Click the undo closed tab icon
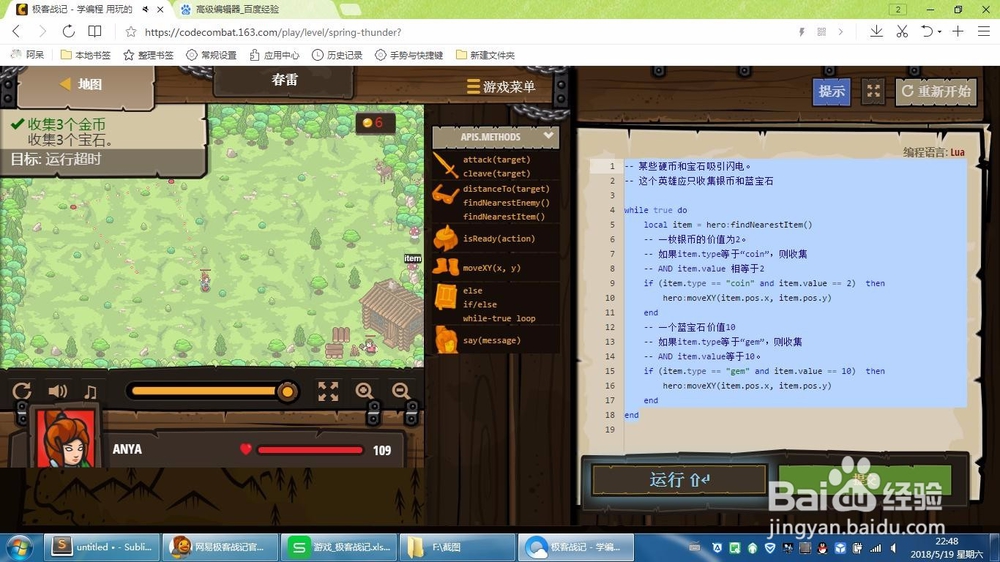 point(927,31)
